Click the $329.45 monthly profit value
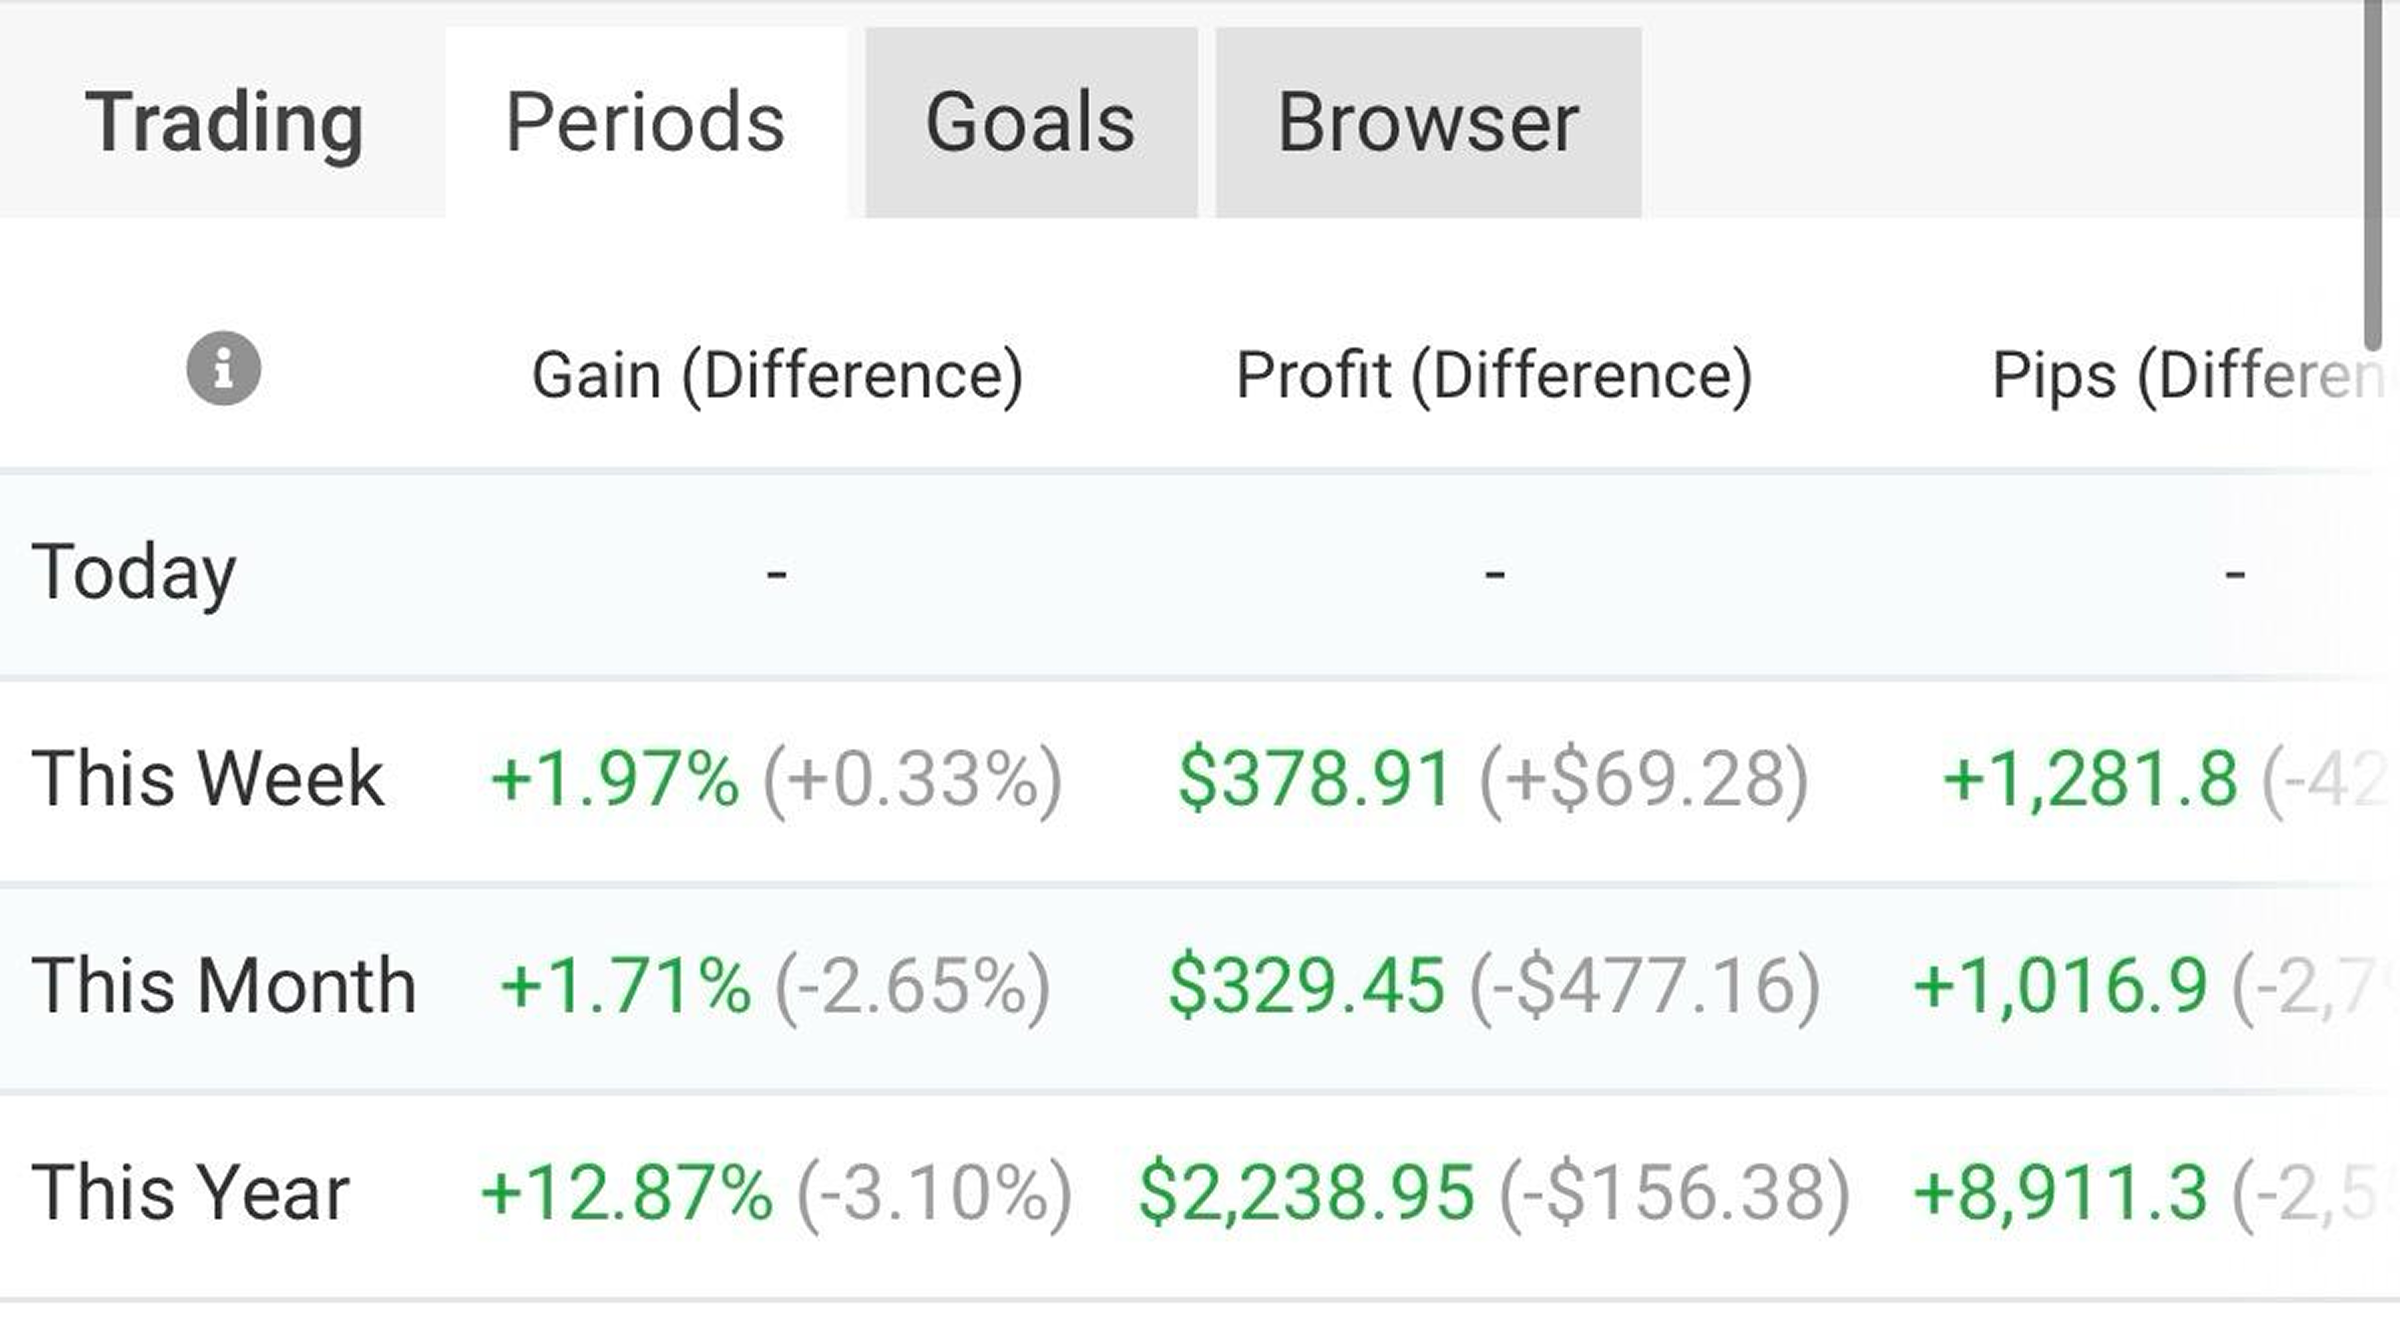This screenshot has width=2400, height=1328. [x=1307, y=986]
